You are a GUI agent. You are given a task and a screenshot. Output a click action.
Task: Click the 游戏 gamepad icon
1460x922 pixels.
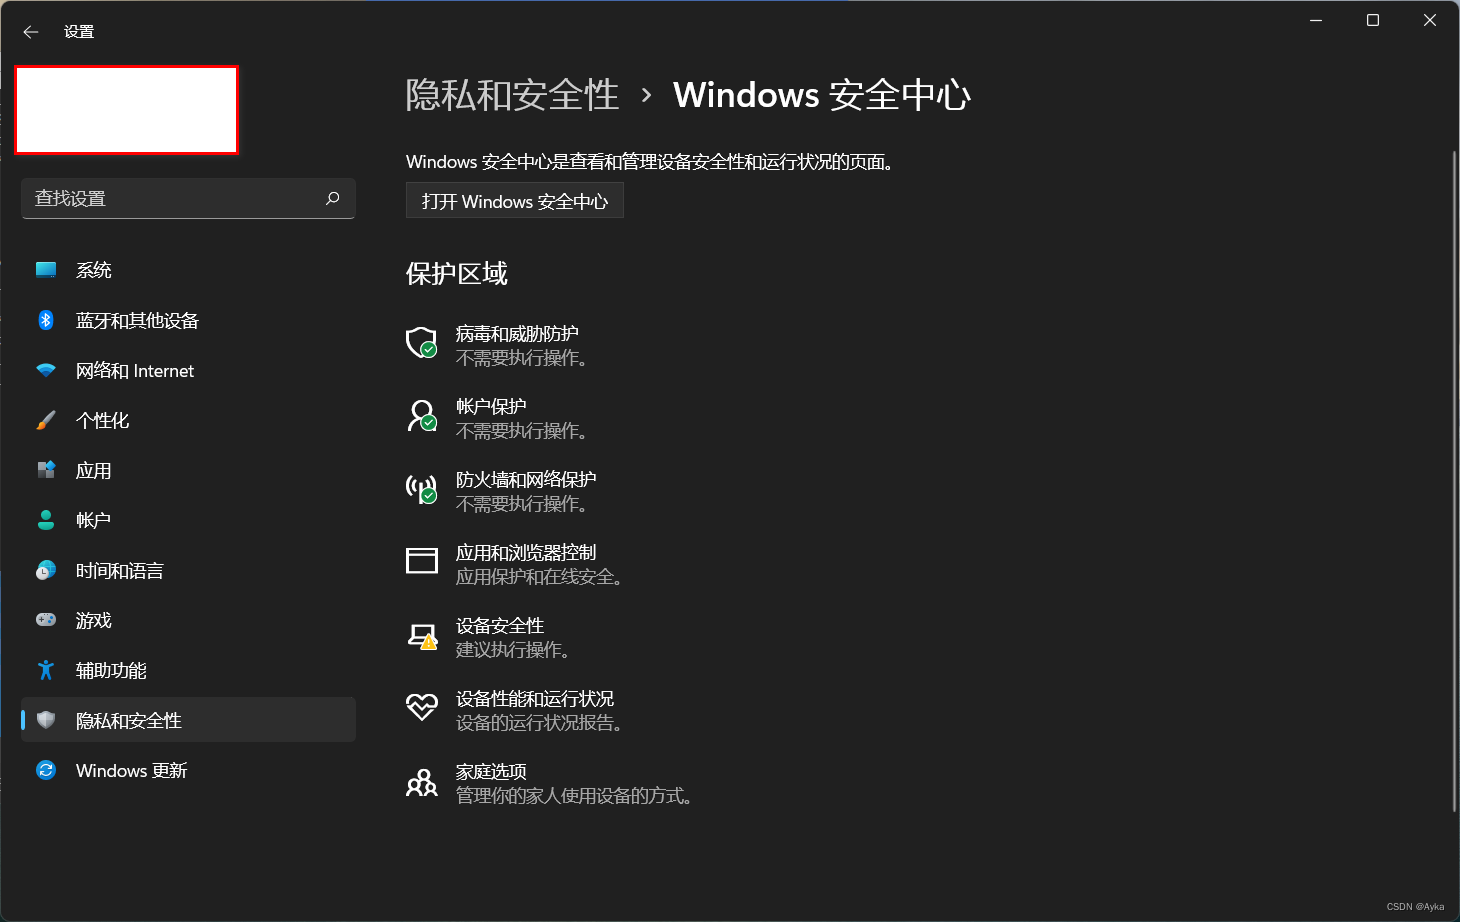[x=46, y=620]
